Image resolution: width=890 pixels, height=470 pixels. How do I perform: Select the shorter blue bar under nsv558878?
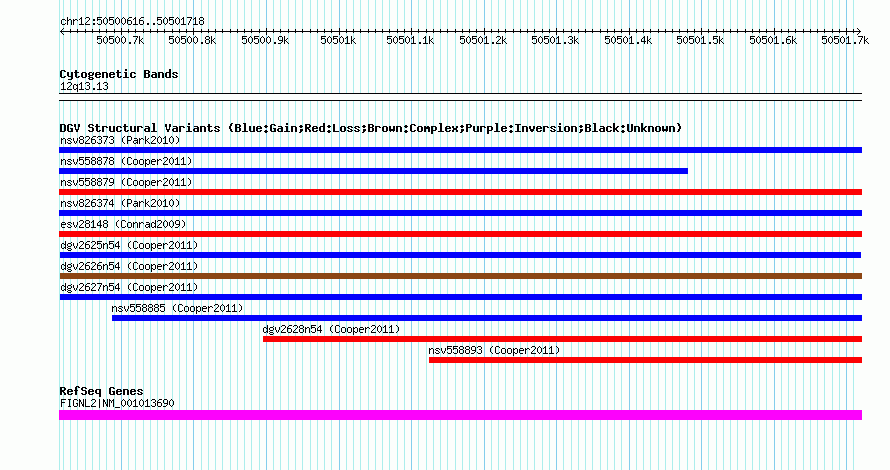coord(373,171)
